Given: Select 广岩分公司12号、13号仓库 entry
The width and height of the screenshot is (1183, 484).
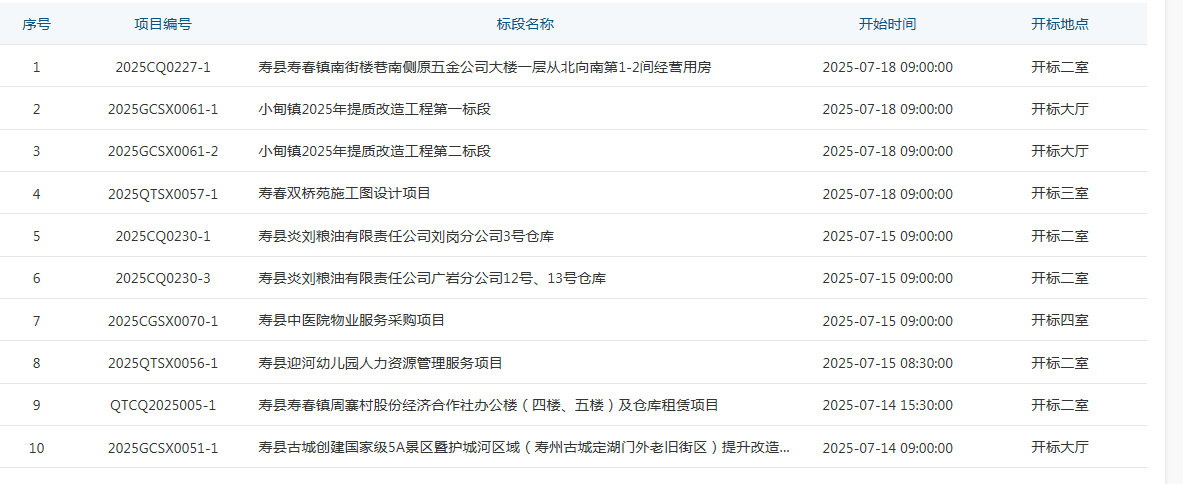Looking at the screenshot, I should pyautogui.click(x=432, y=278).
